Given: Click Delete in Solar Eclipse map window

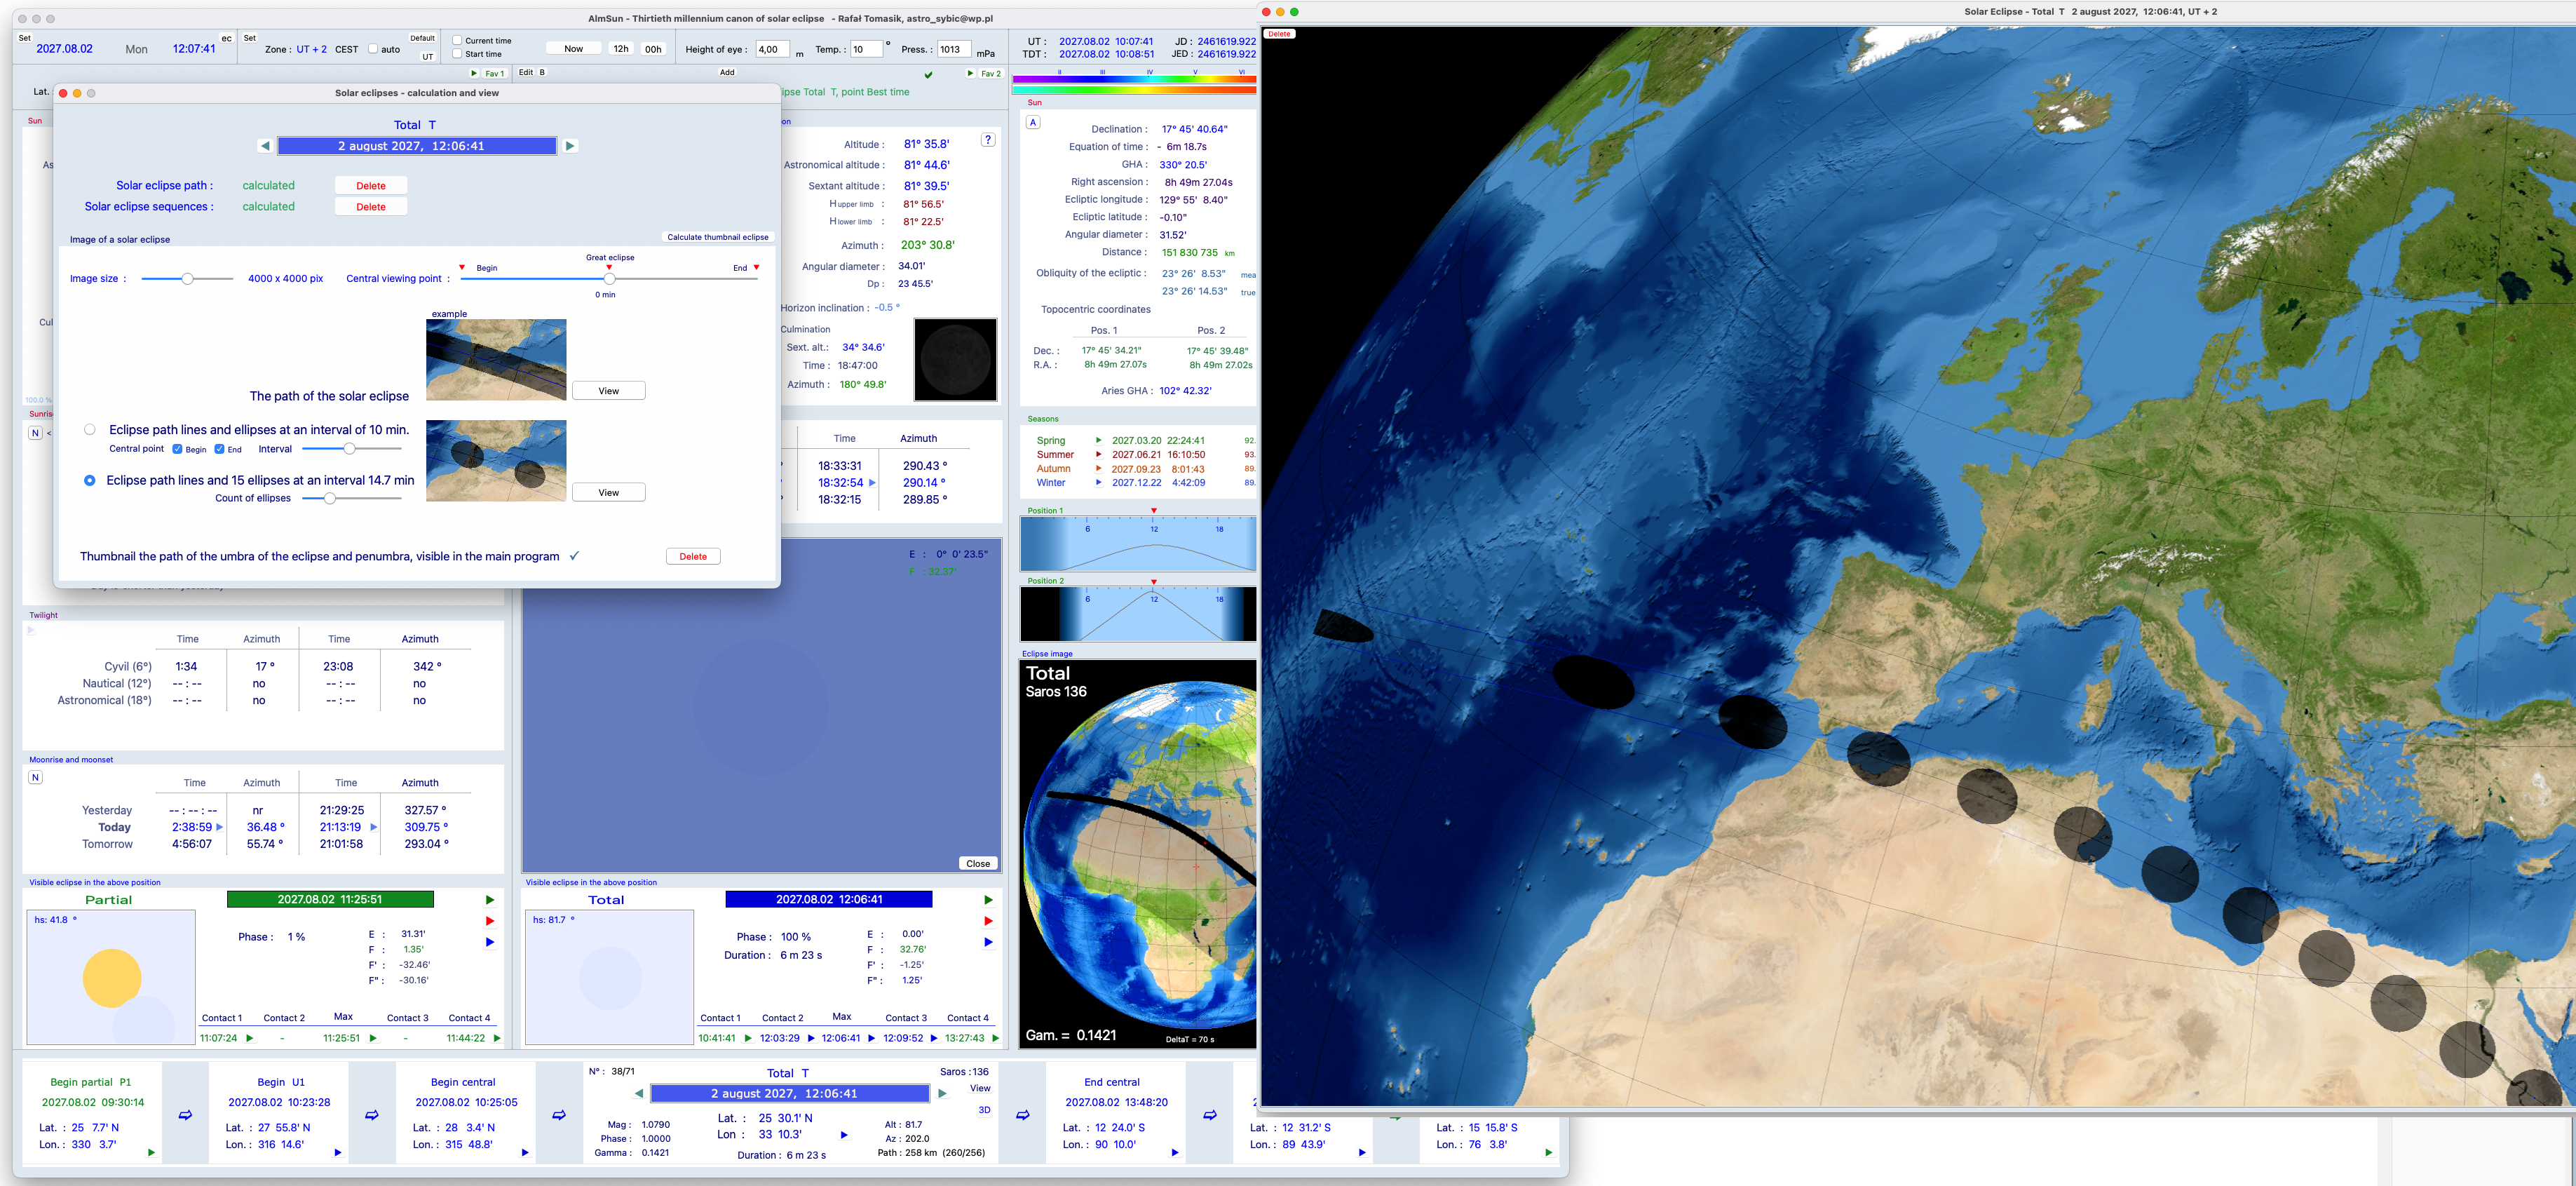Looking at the screenshot, I should pos(1279,34).
